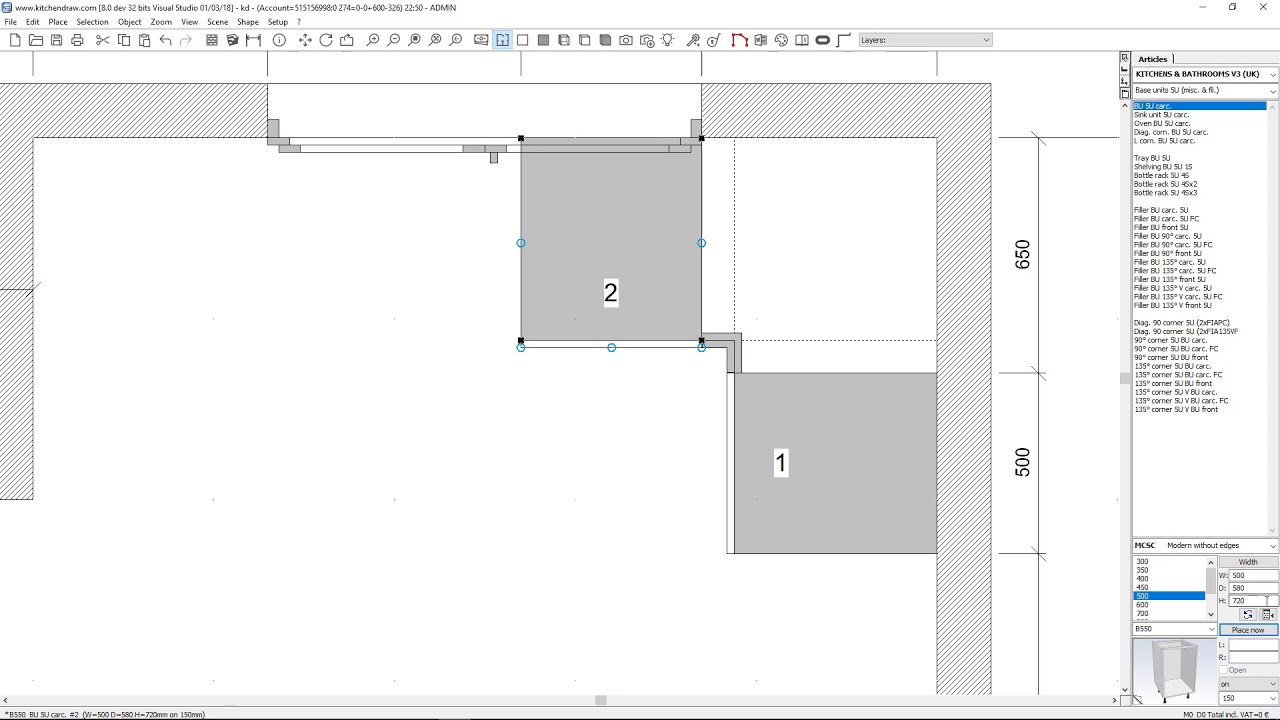Toggle the Open checkbox

click(x=1224, y=670)
